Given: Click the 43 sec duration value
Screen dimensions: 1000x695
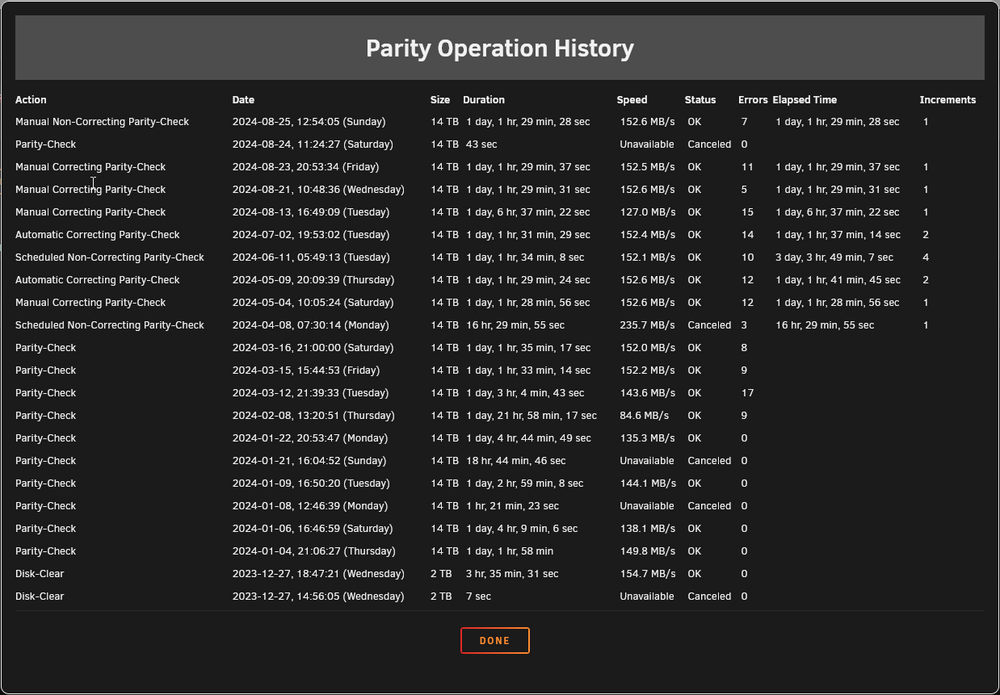Looking at the screenshot, I should pyautogui.click(x=482, y=144).
